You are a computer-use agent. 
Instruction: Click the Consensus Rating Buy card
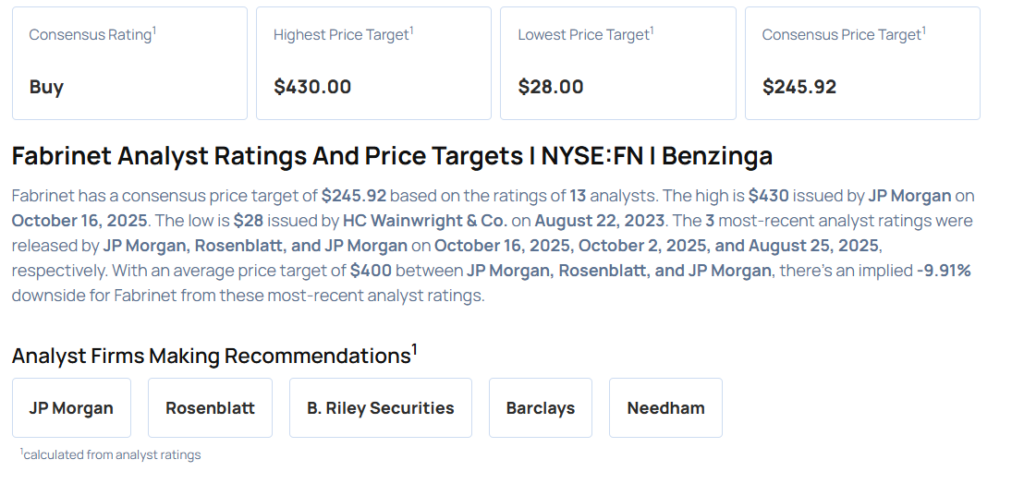click(x=129, y=63)
